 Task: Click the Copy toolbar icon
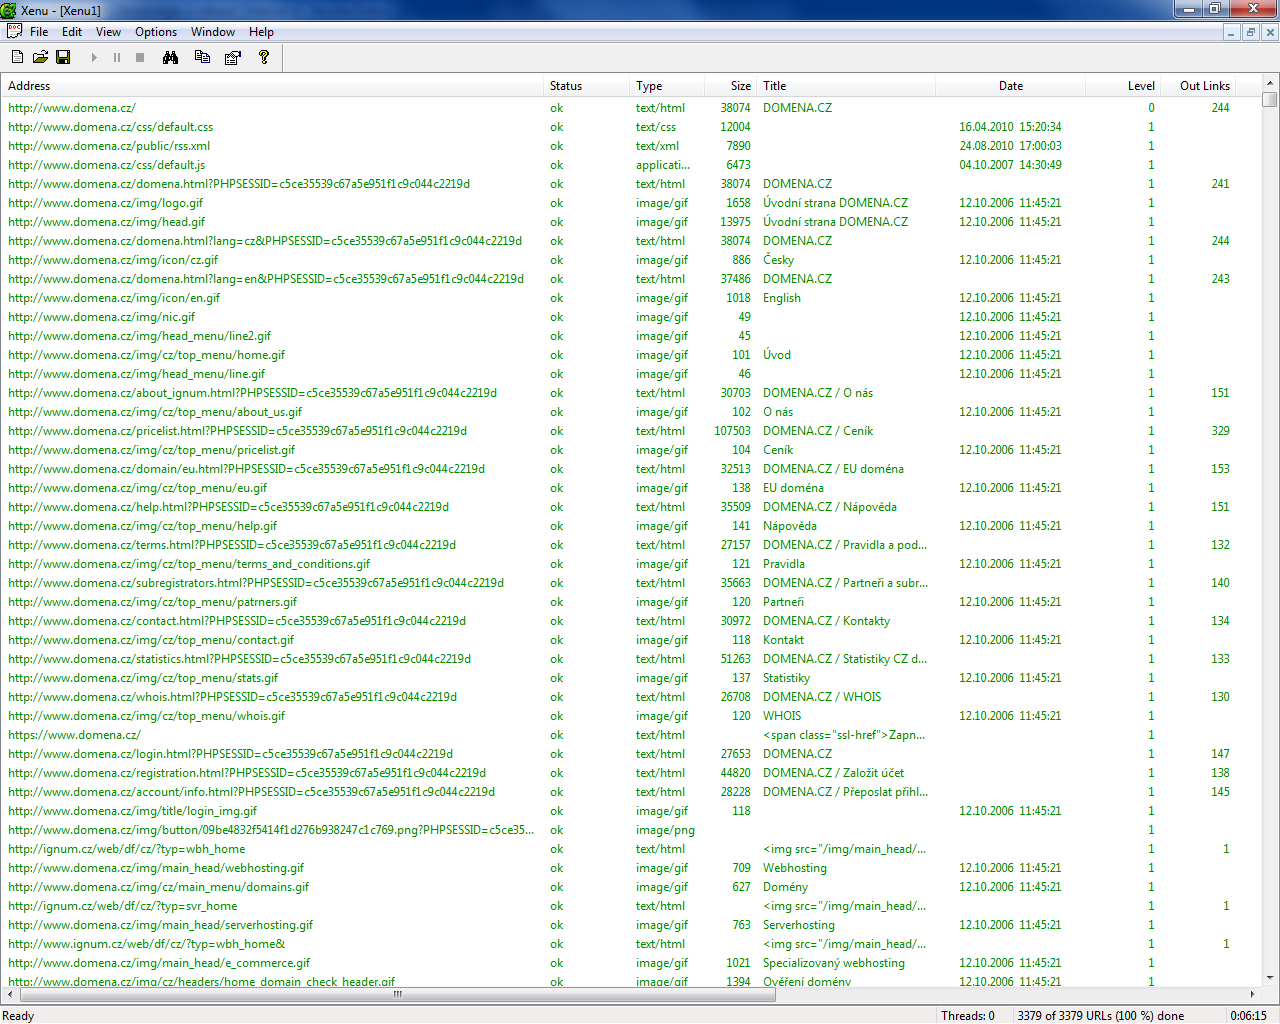point(202,57)
